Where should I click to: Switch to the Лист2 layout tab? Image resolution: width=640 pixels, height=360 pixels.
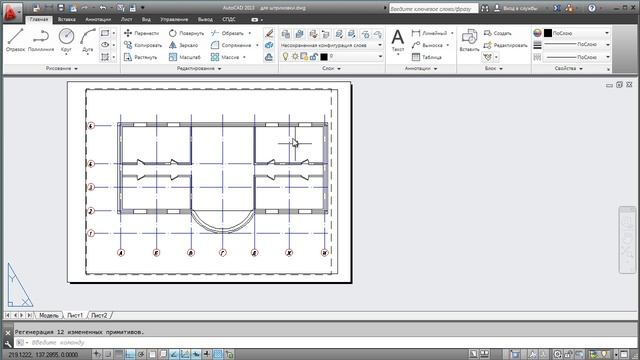99,316
